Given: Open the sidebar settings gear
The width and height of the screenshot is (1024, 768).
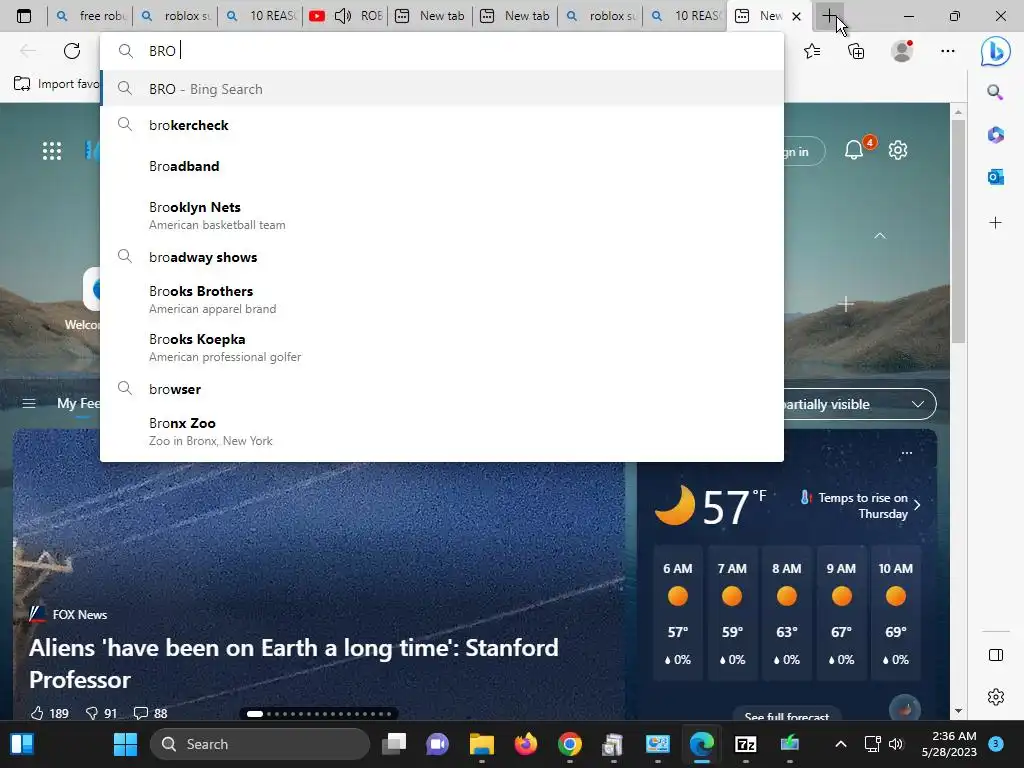Looking at the screenshot, I should click(x=996, y=697).
